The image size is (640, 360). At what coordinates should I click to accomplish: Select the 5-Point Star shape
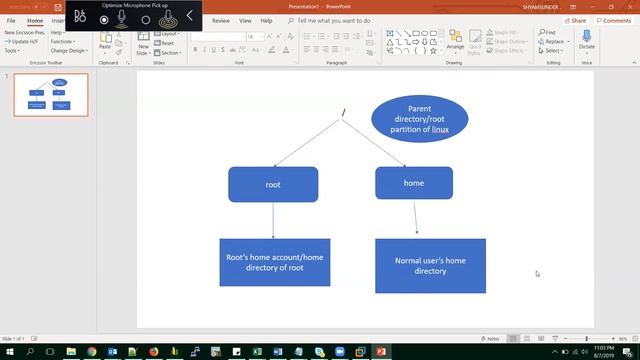point(433,51)
